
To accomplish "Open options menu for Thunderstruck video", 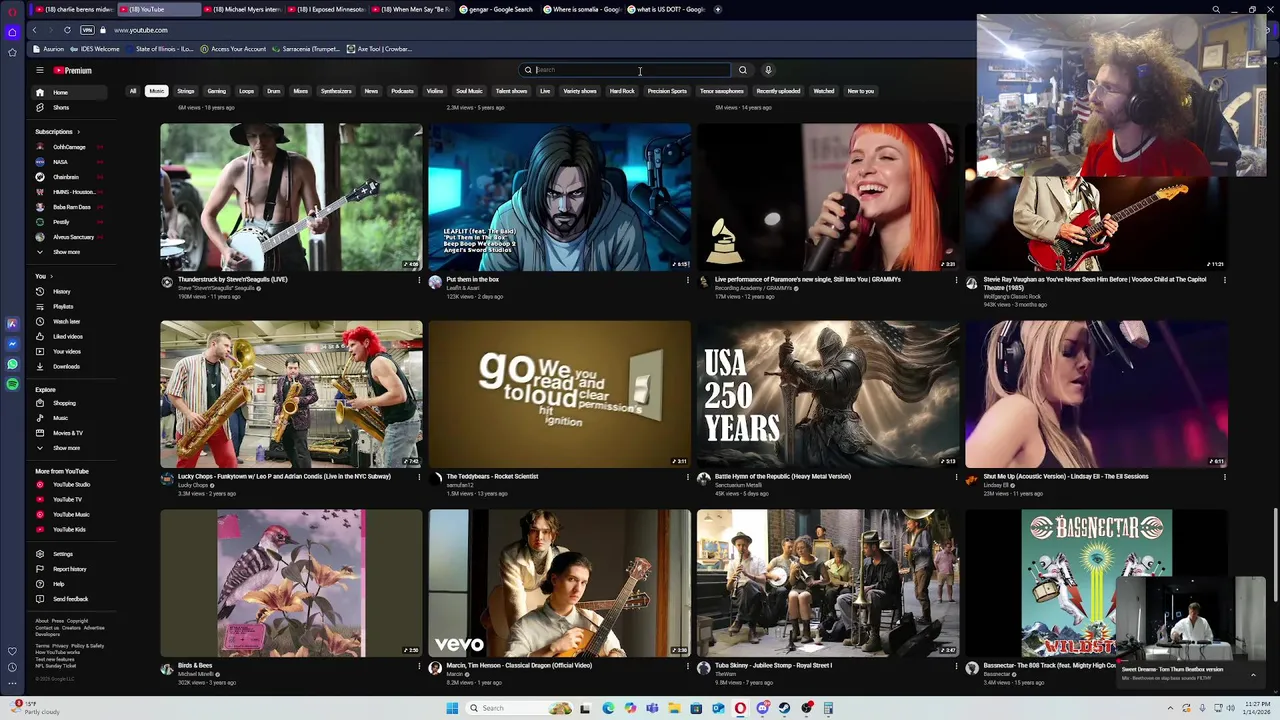I will point(419,280).
